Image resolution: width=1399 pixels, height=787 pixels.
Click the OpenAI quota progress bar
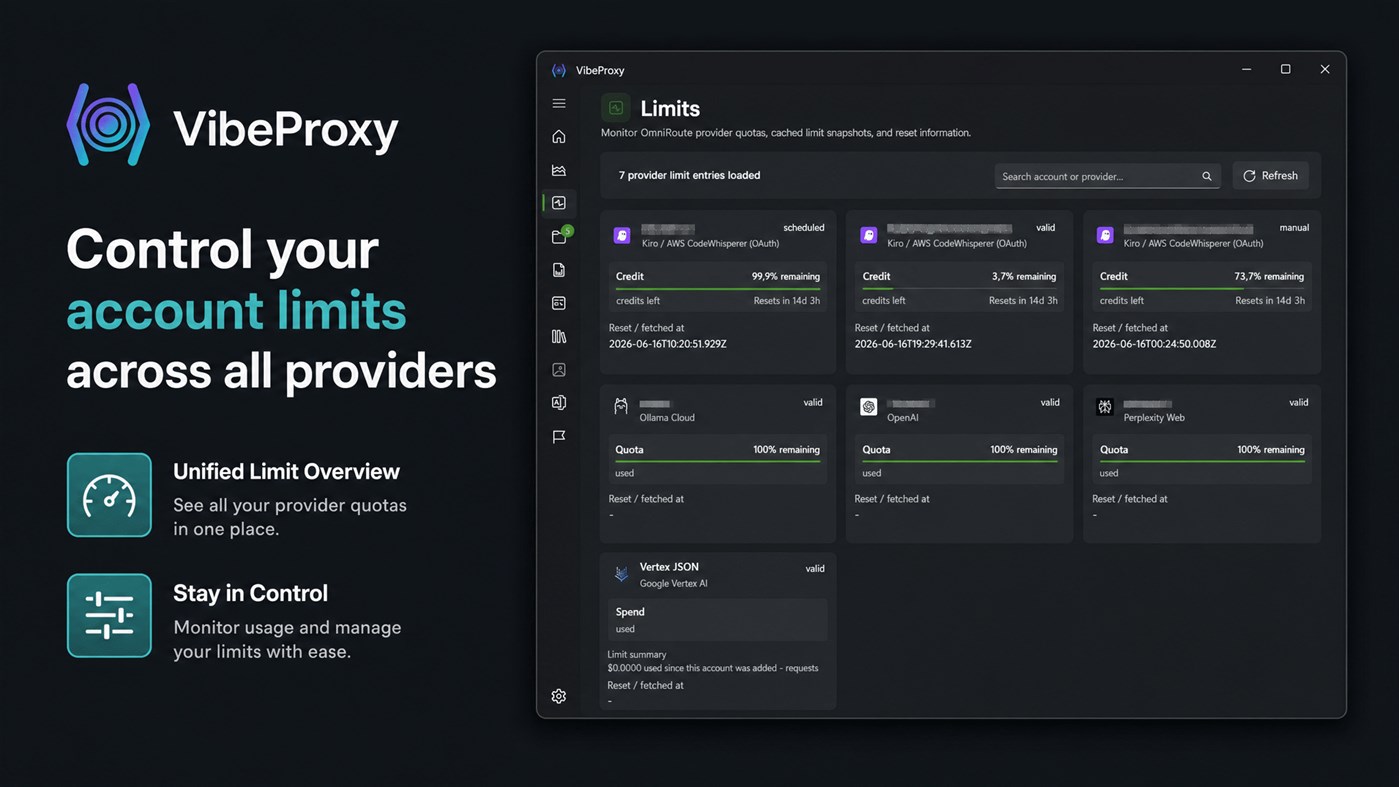click(x=959, y=462)
